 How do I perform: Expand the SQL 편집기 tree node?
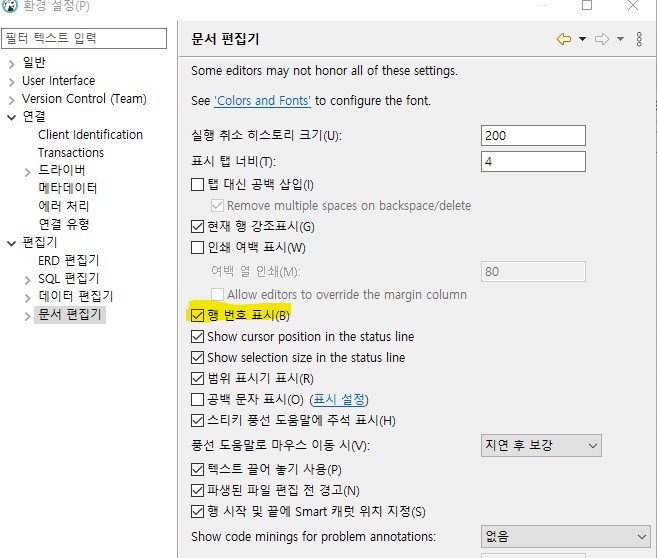[27, 280]
